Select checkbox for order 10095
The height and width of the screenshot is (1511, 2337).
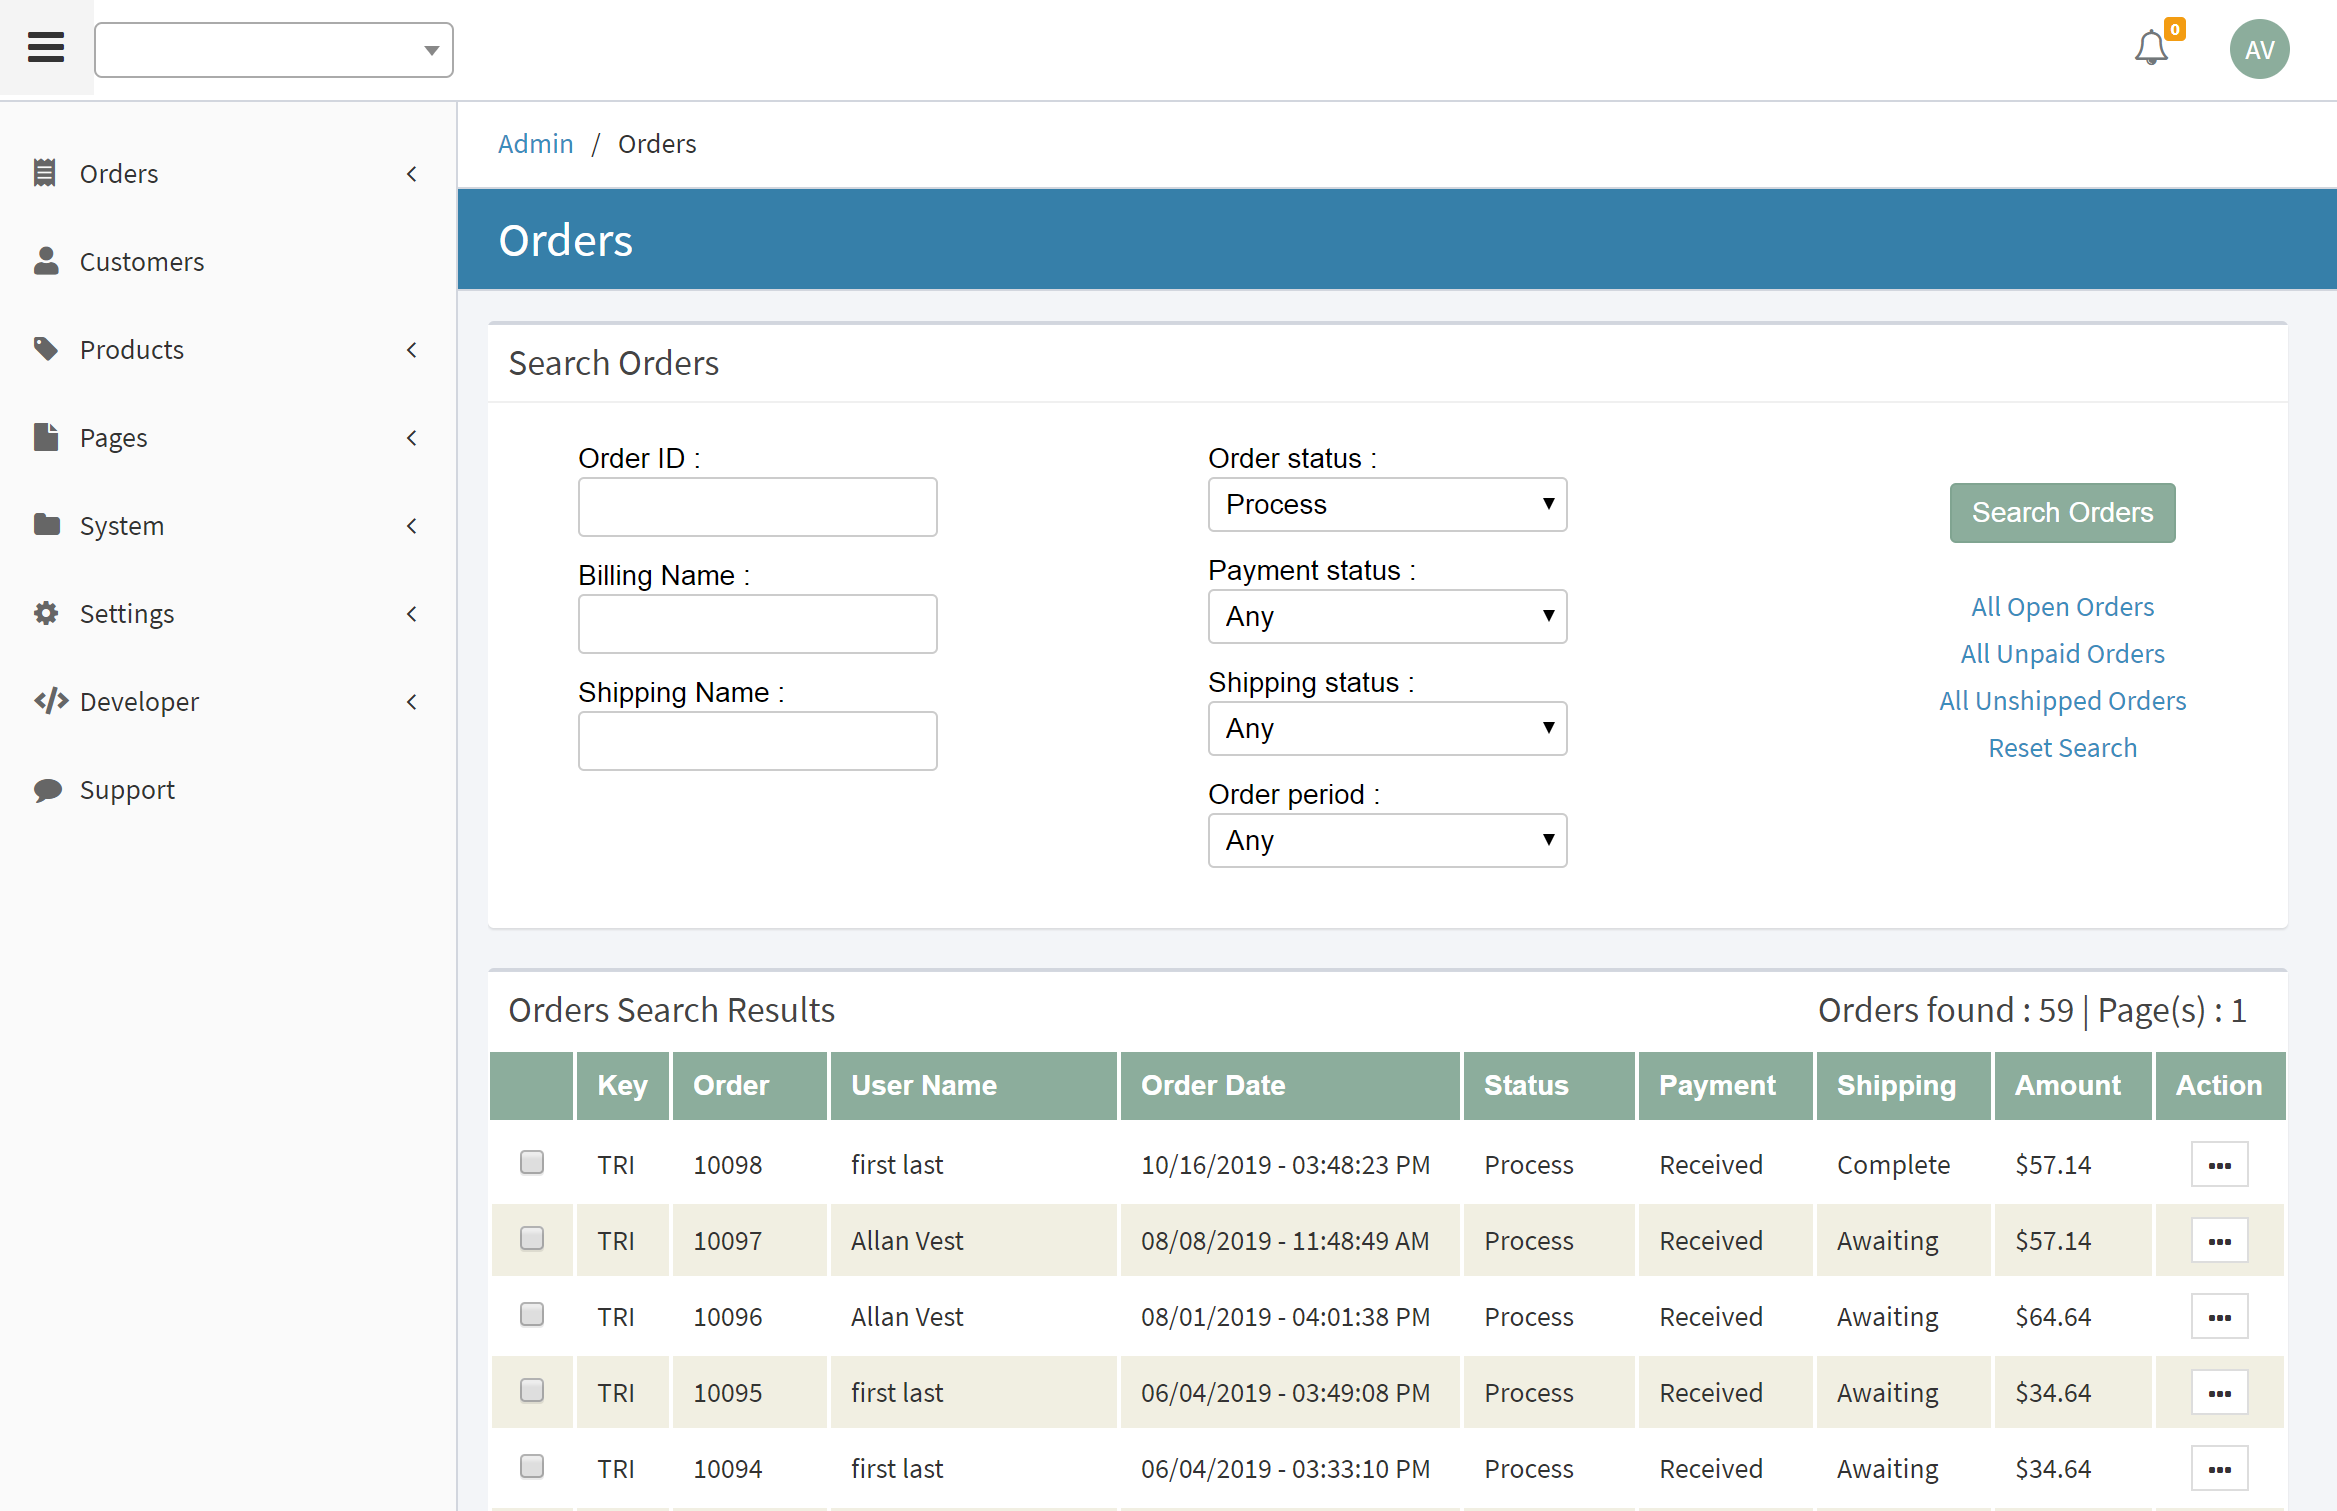(532, 1390)
